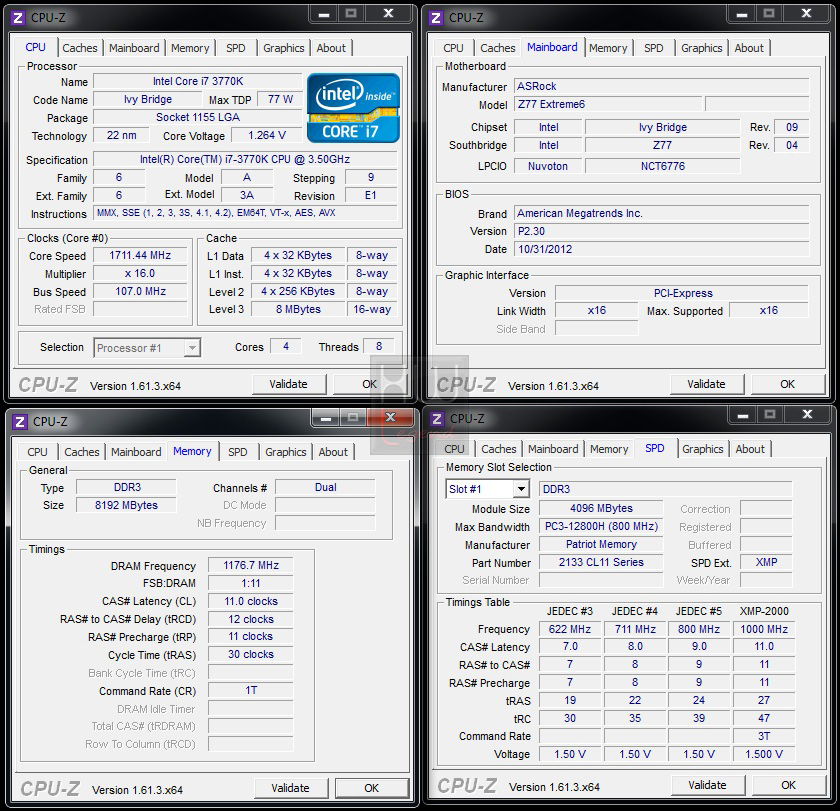The image size is (840, 811).
Task: Click the CPU-Z app icon in the Mainboard tab window's title bar
Action: point(436,18)
